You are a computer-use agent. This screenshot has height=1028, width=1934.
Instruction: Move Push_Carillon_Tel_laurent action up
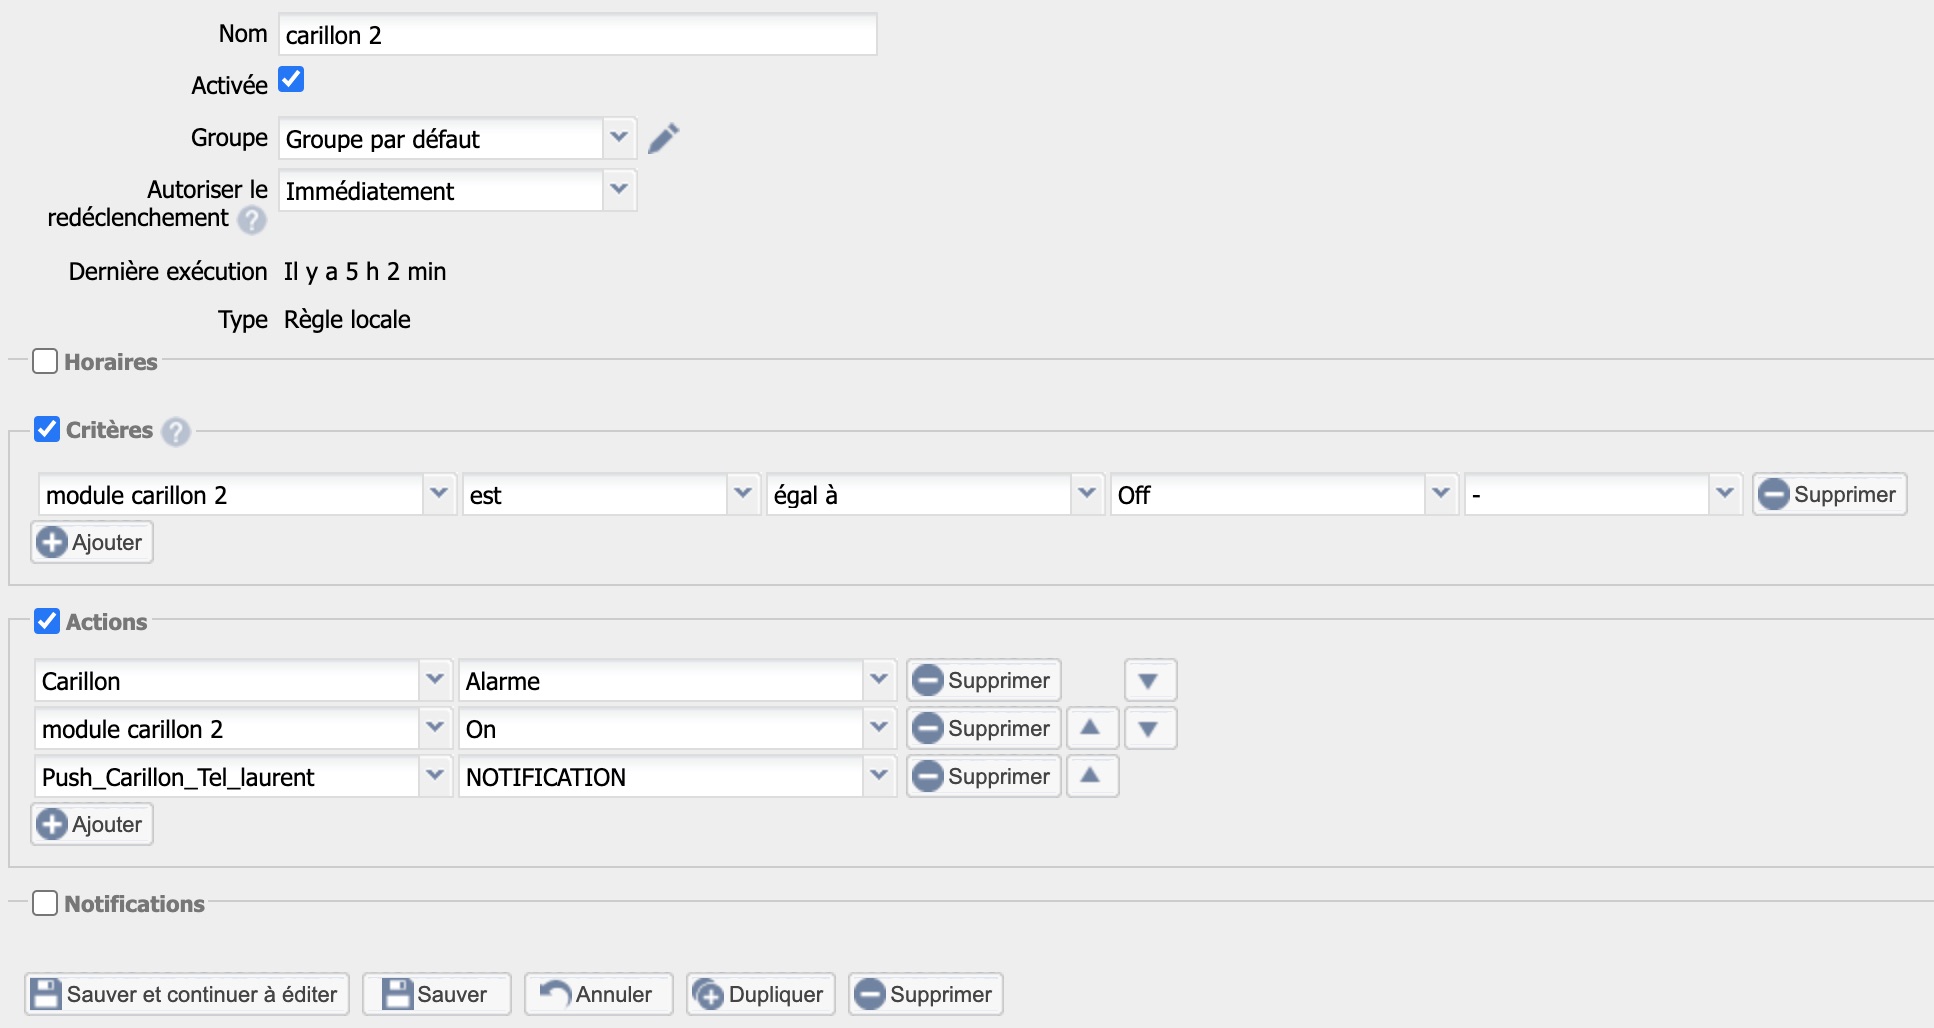(x=1091, y=776)
